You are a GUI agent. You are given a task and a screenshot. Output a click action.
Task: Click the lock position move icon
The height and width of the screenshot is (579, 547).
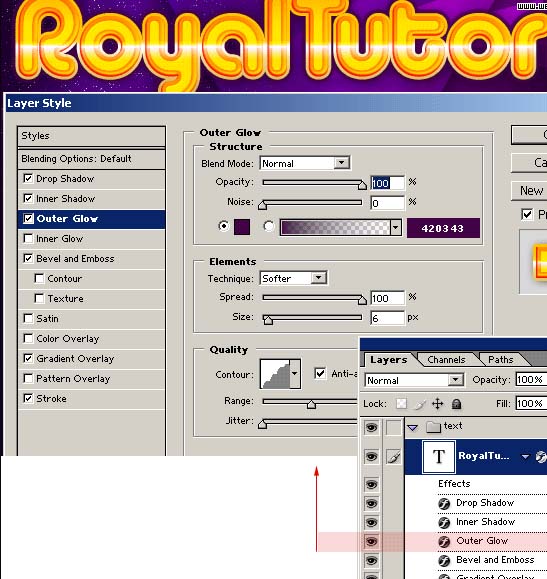click(x=438, y=404)
